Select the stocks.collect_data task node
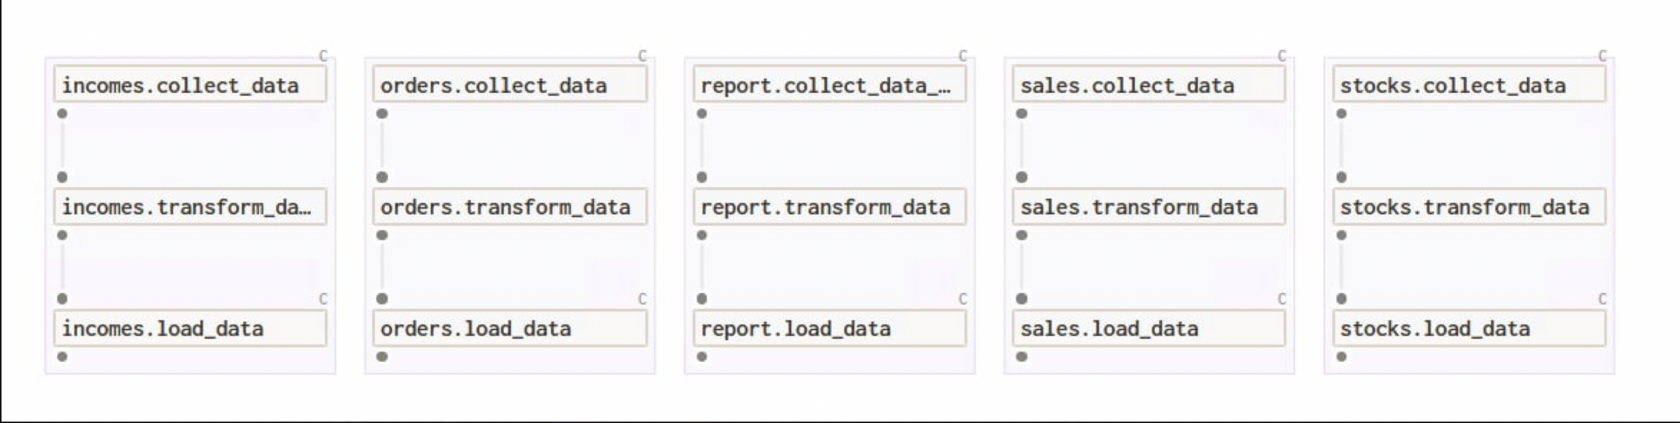Screen dimensions: 1680x423 click(x=1469, y=86)
